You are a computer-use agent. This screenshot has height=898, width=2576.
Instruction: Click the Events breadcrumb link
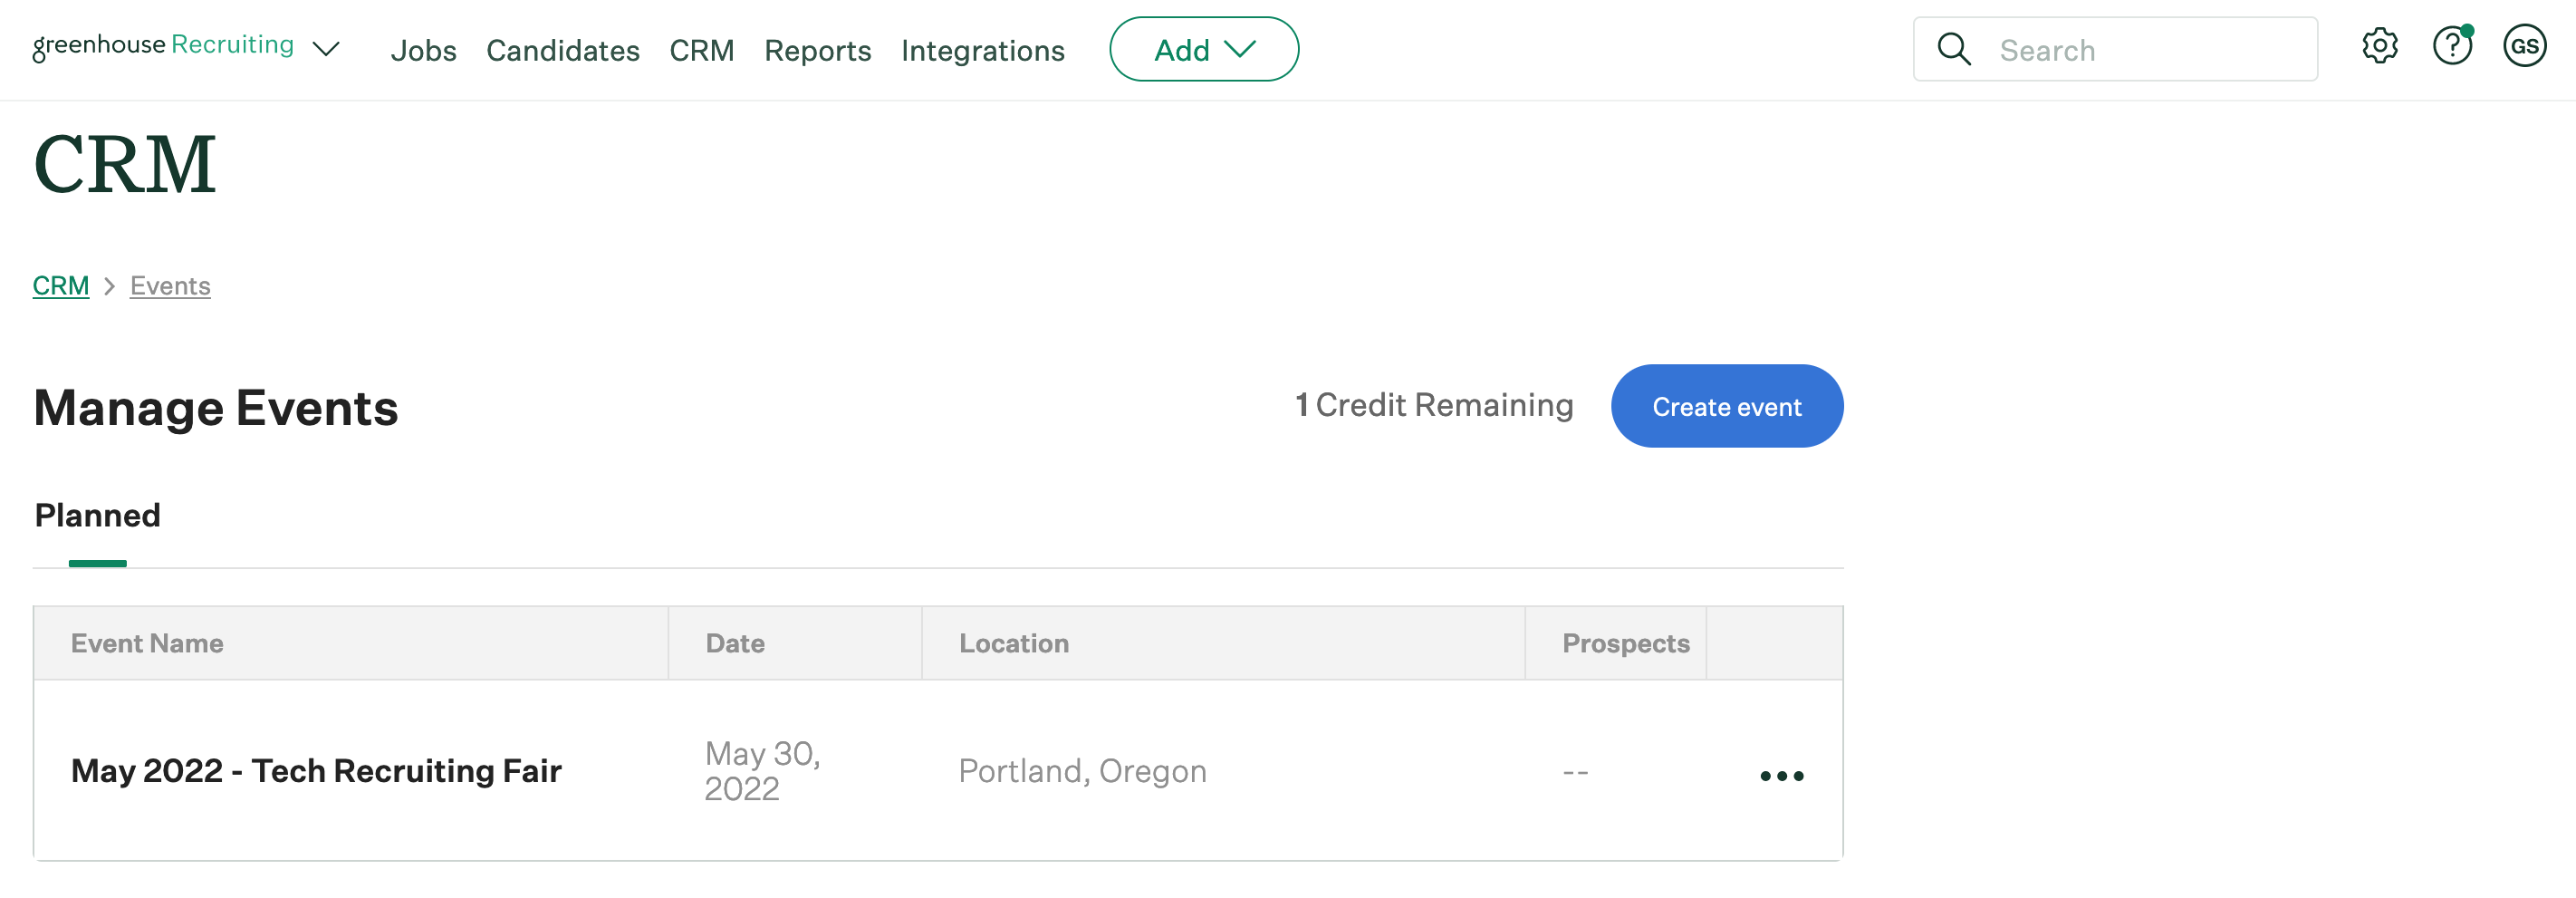(x=170, y=286)
